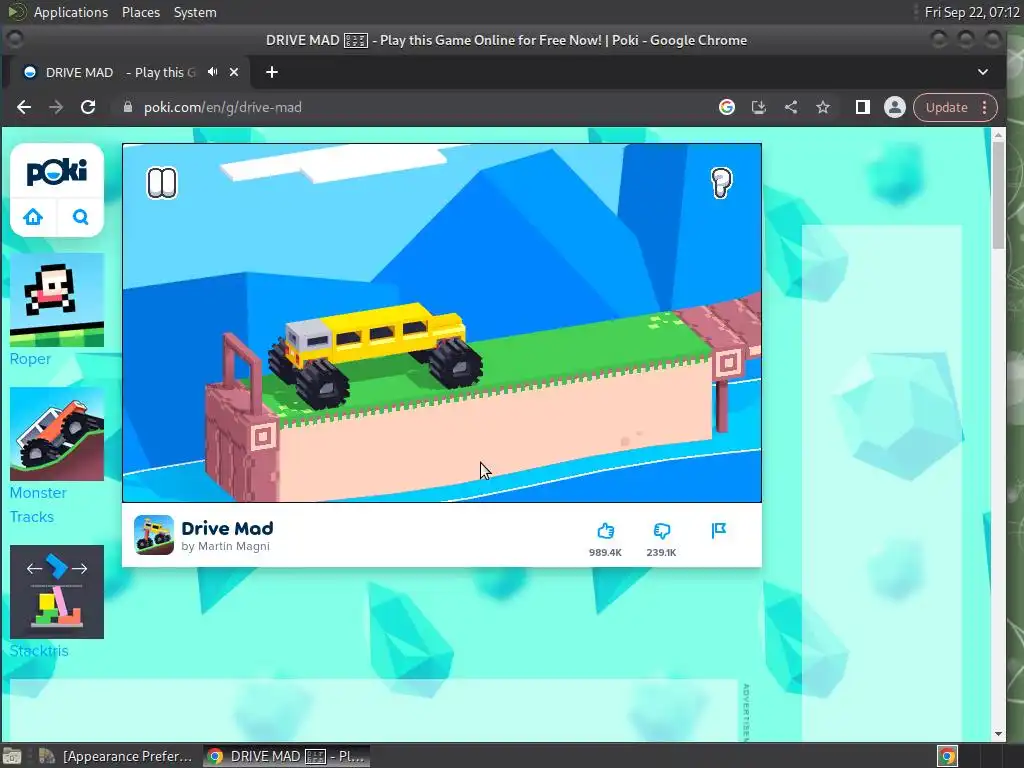Switch to Appearance Preferences taskbar window
This screenshot has width=1024, height=768.
coord(116,756)
